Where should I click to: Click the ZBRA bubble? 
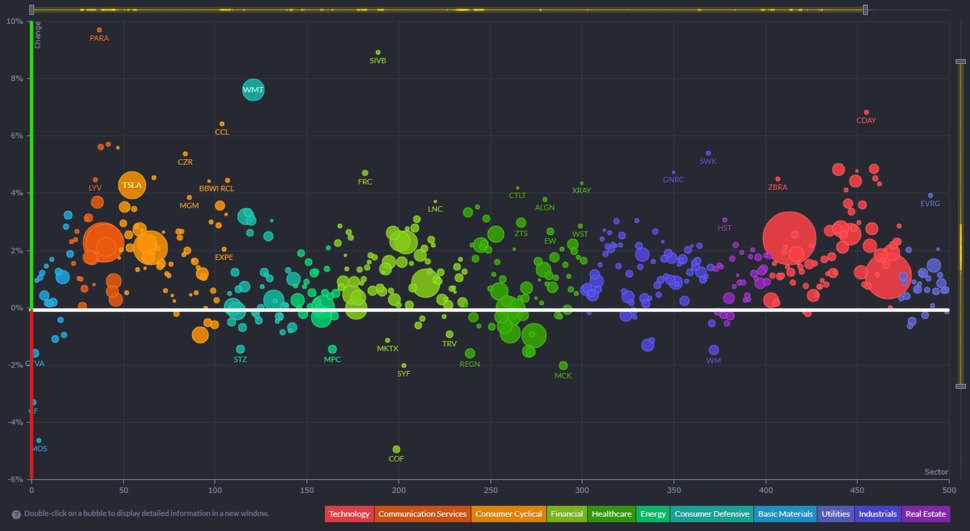coord(778,179)
